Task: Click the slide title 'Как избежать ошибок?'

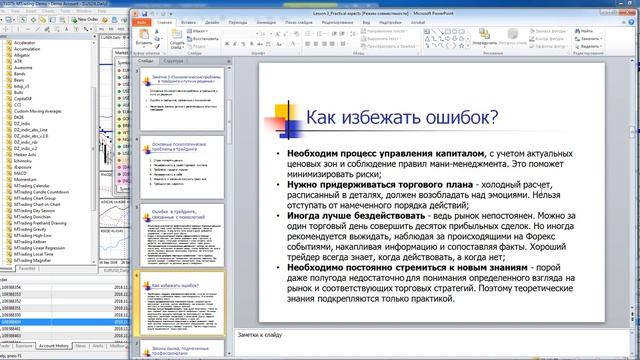Action: coord(402,117)
